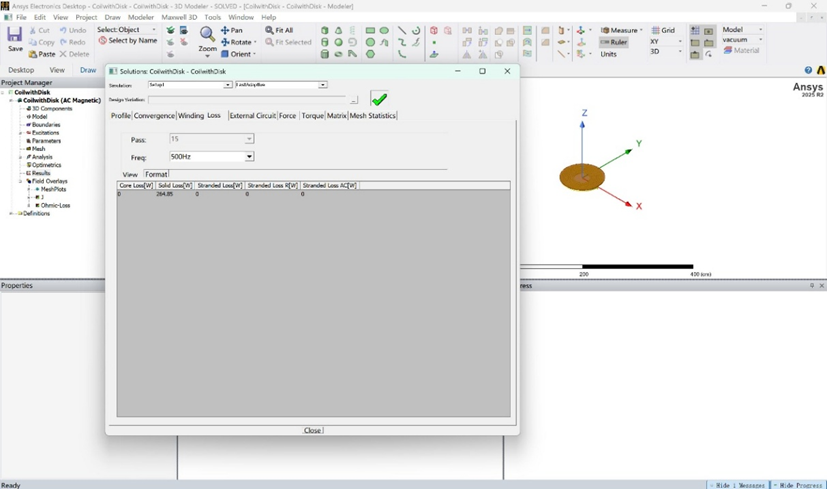Open the Tools menu
This screenshot has height=489, width=827.
pos(213,17)
